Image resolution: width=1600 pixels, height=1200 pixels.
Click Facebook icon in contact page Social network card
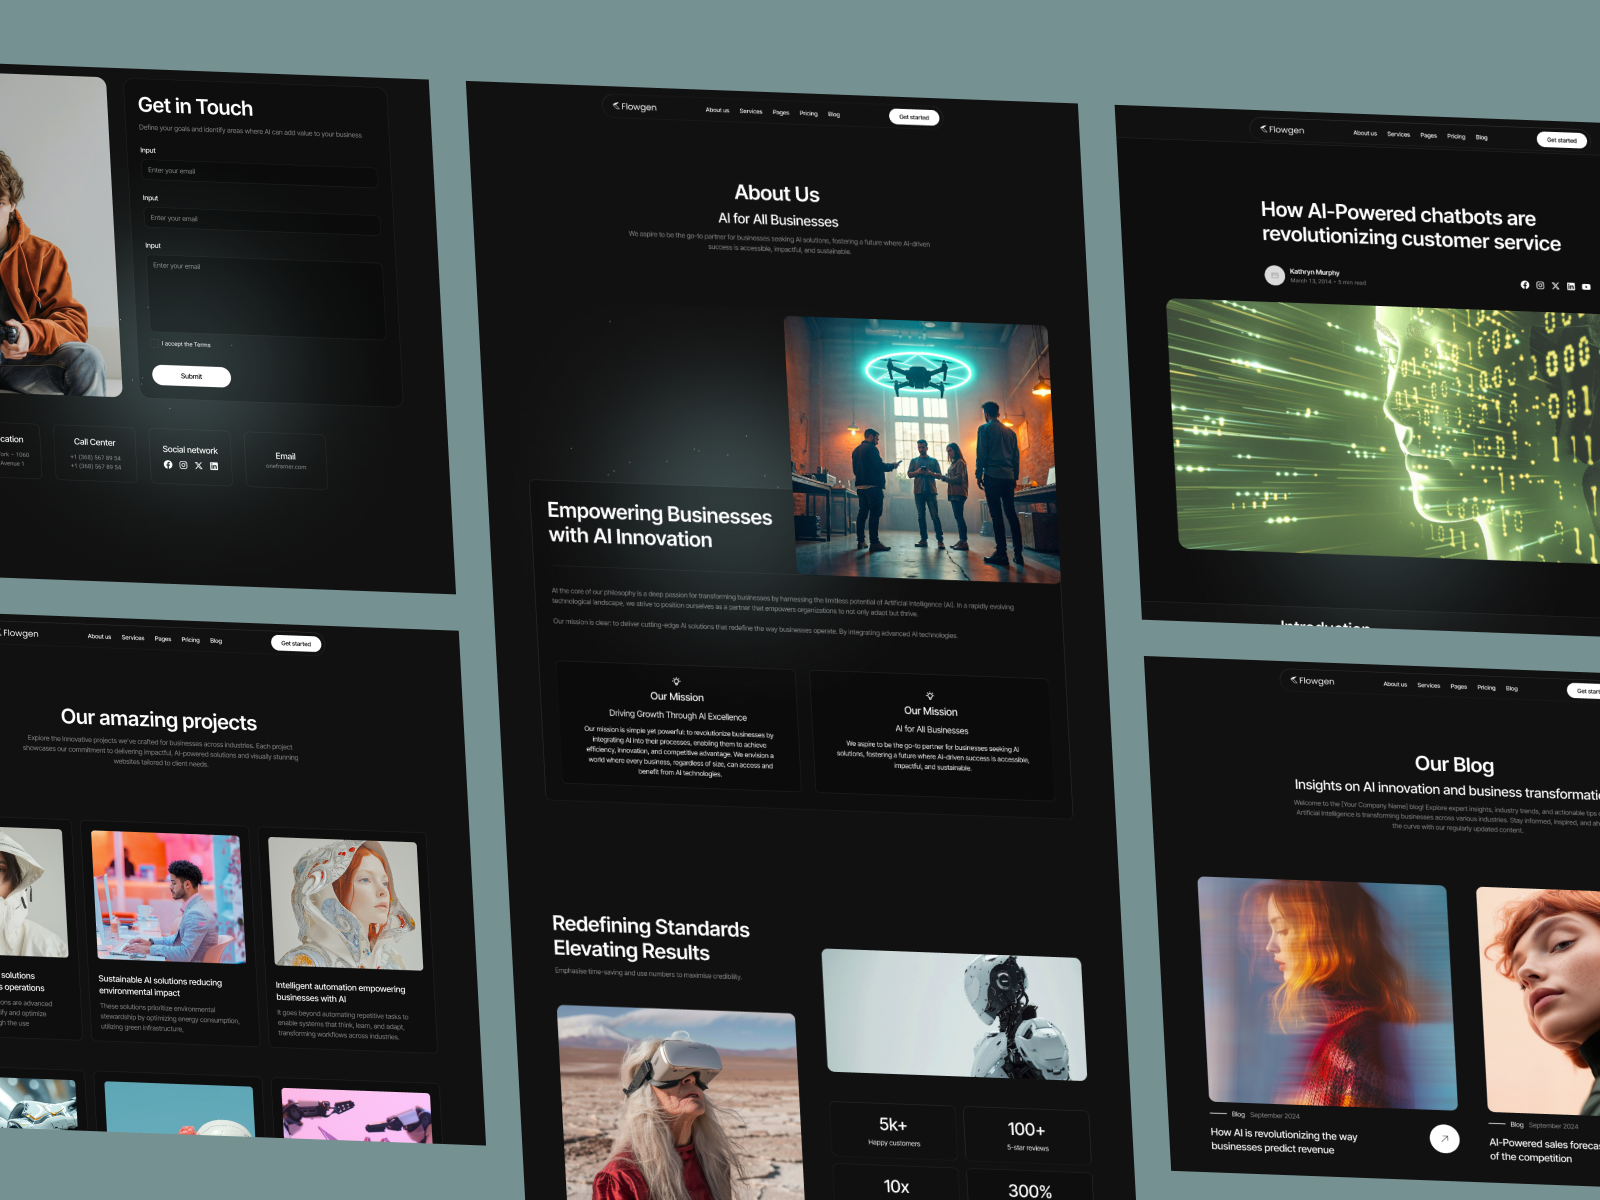168,464
